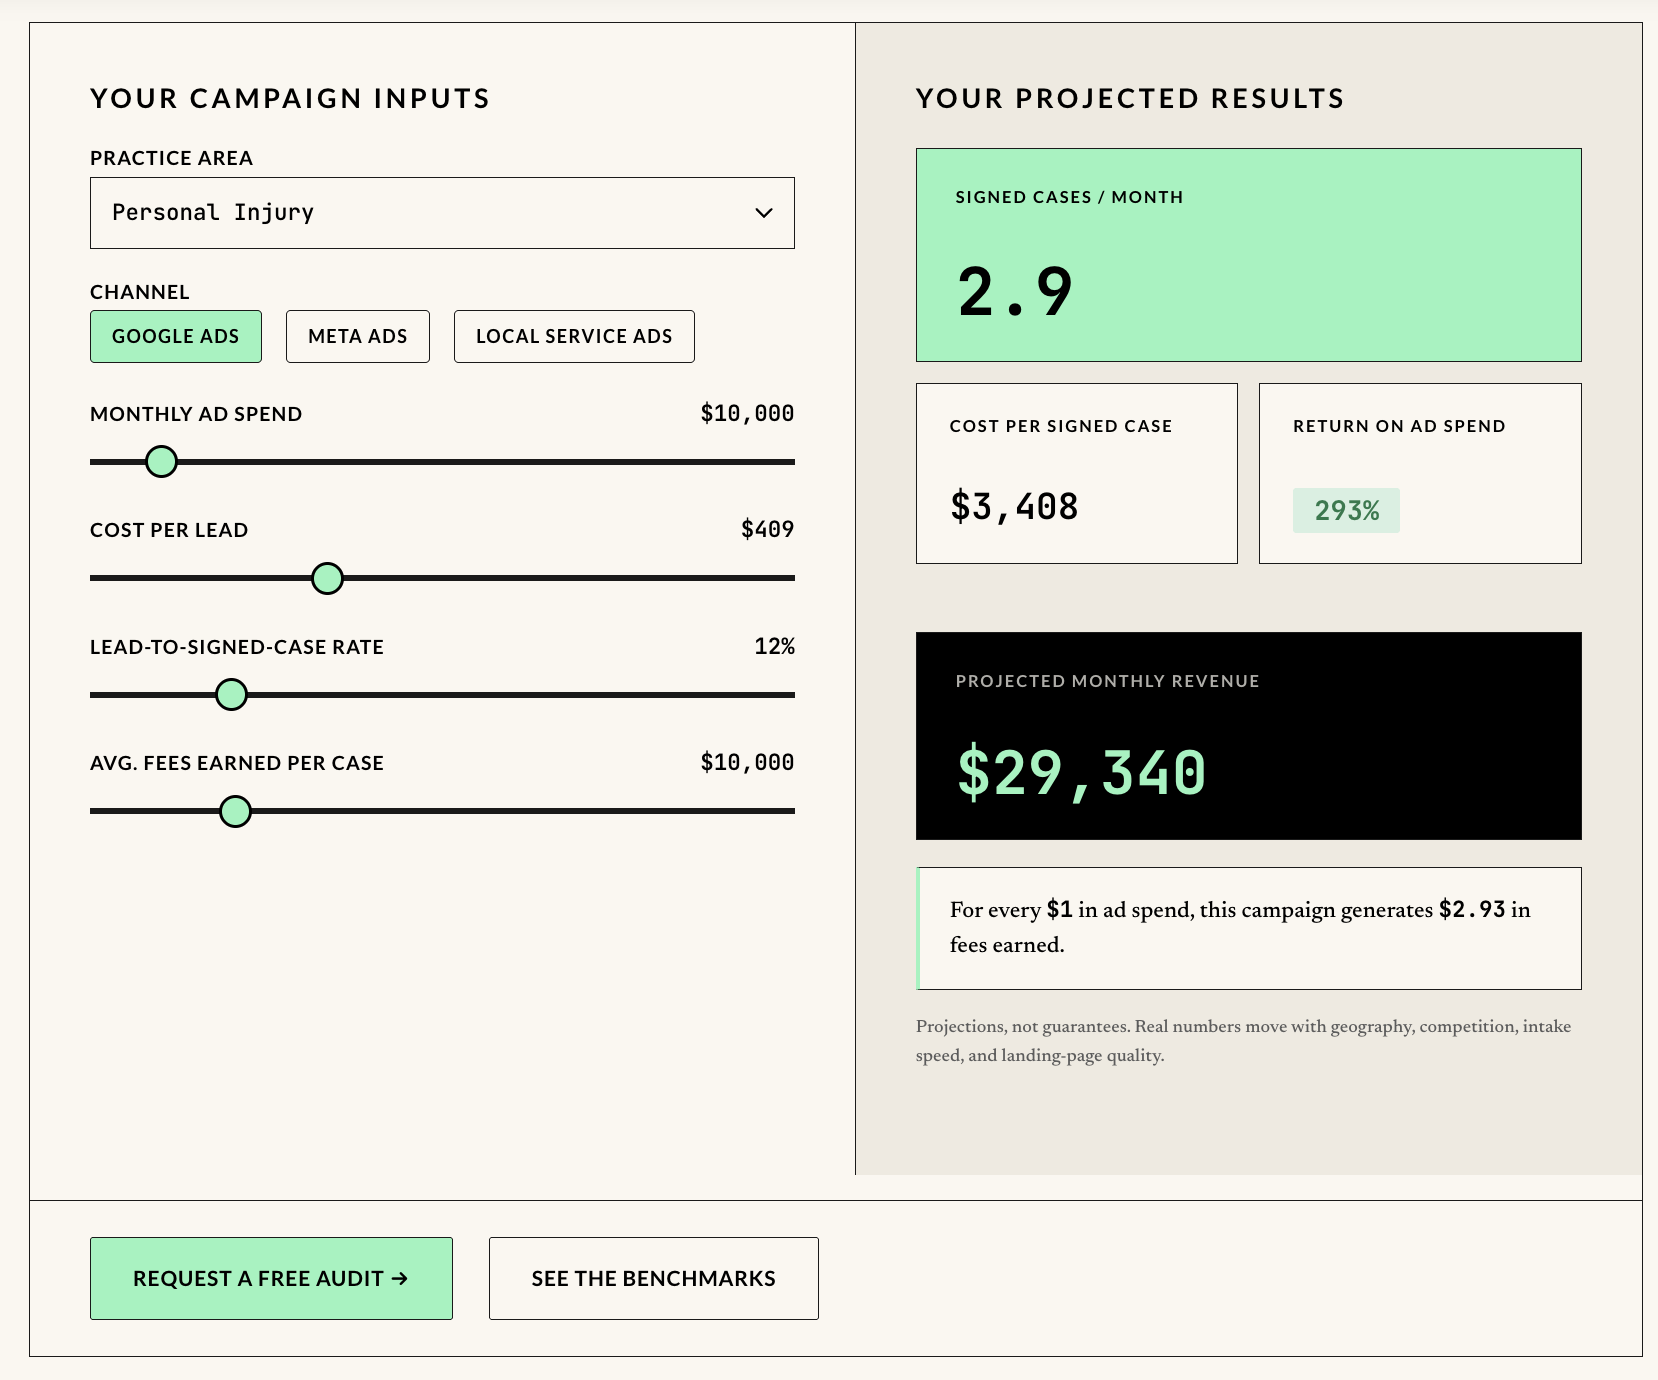Click the Cost Per Lead label

click(169, 530)
